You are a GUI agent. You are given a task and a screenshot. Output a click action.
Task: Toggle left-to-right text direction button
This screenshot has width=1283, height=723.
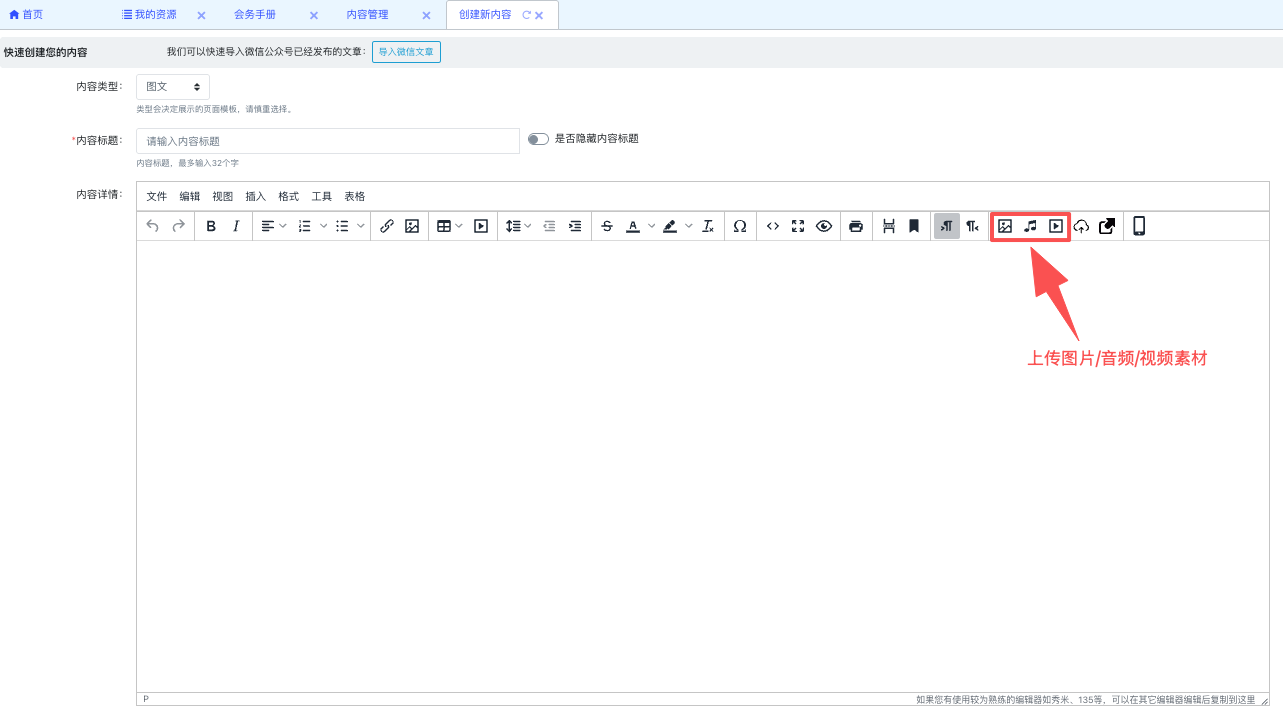tap(946, 226)
